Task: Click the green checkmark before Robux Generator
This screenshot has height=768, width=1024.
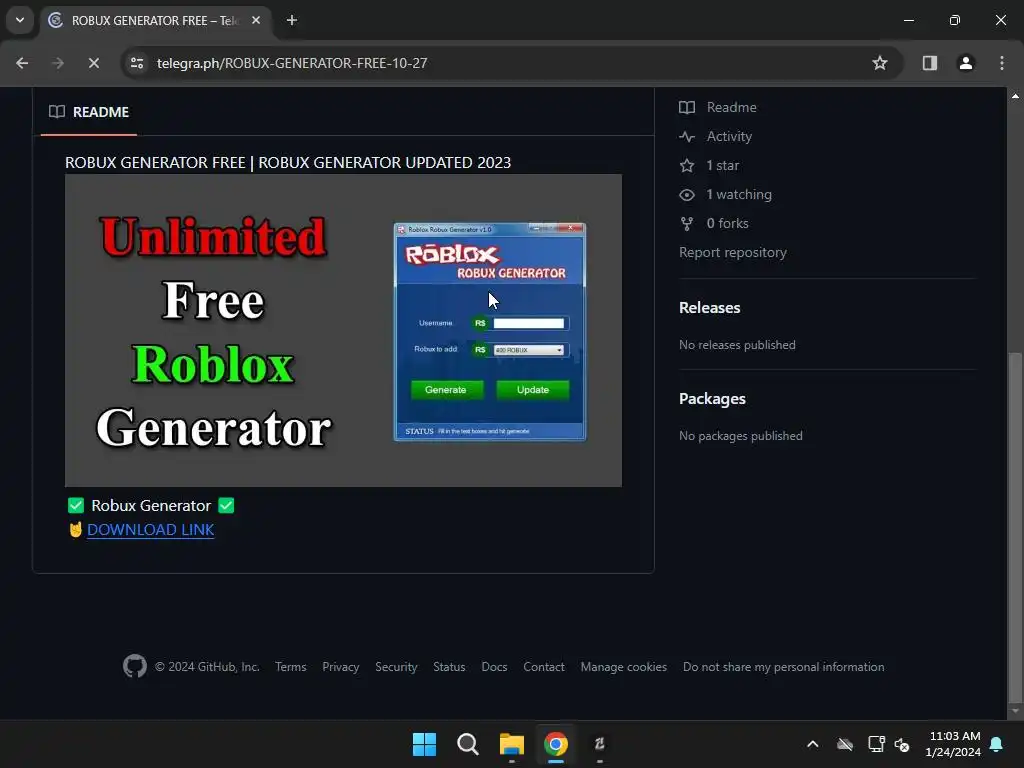Action: point(76,505)
